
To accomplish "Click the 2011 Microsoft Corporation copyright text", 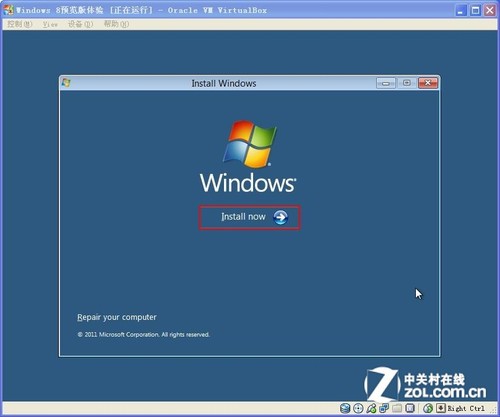I will click(144, 334).
